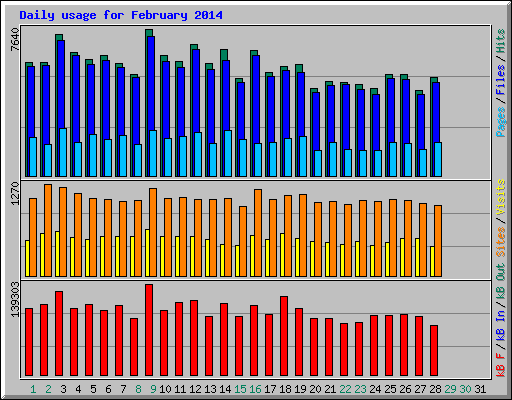Click the Files legend label
This screenshot has height=400, width=512.
point(501,80)
